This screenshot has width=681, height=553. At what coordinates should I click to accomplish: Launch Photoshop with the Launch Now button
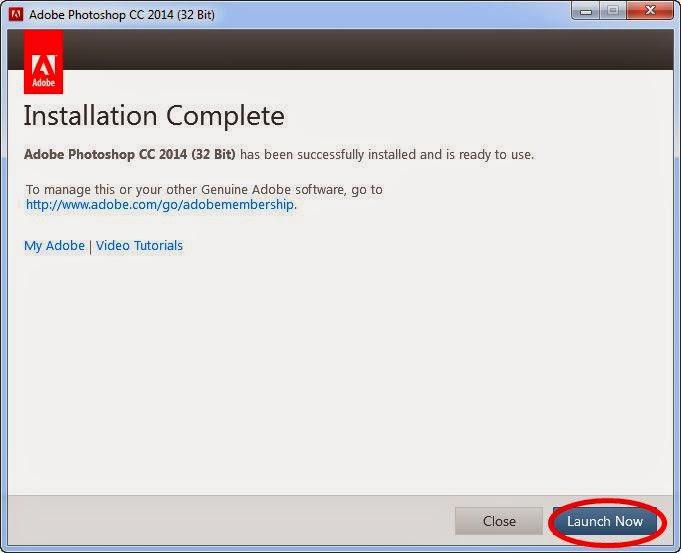pyautogui.click(x=605, y=521)
